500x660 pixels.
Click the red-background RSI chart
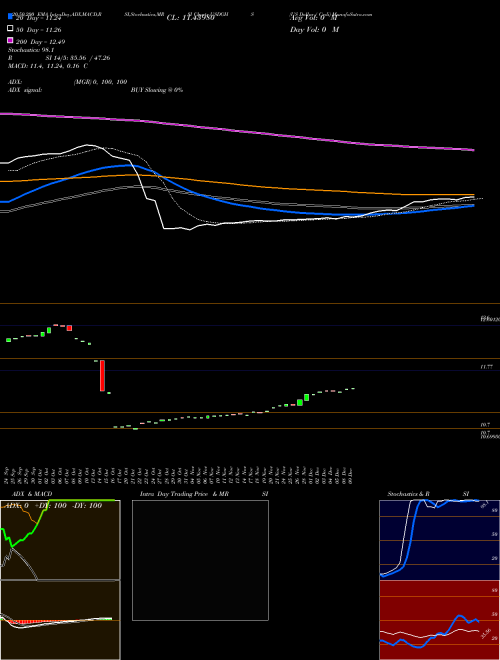click(x=439, y=620)
